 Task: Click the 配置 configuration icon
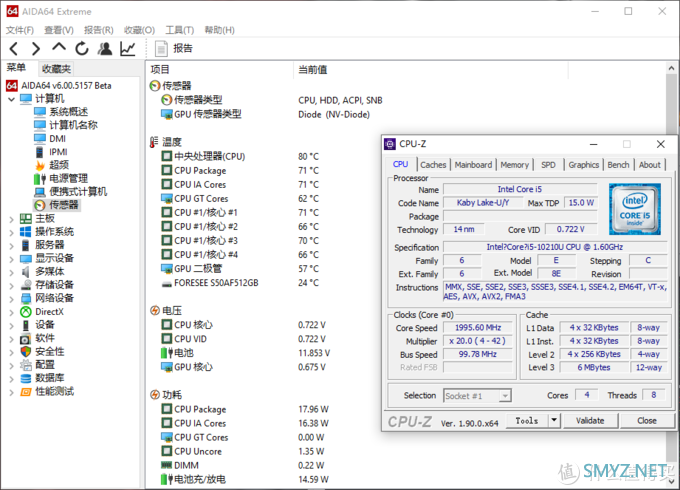tap(26, 365)
